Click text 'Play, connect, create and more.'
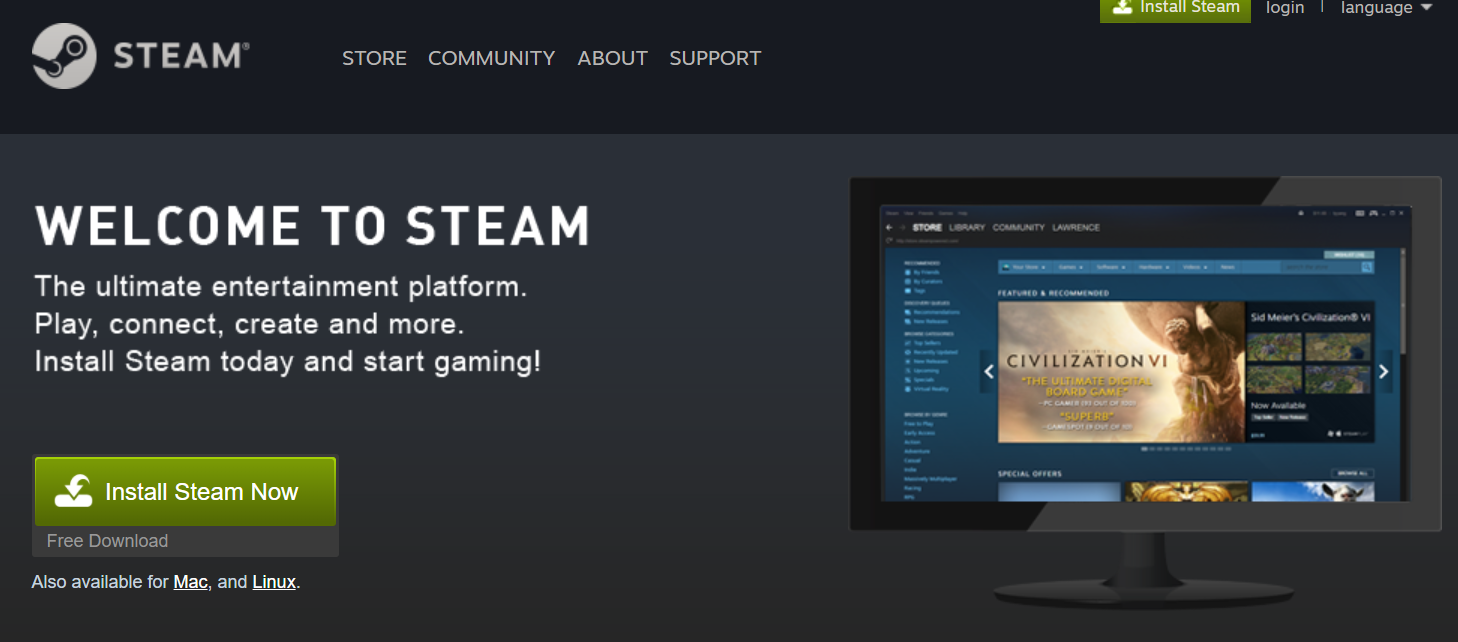1458x642 pixels. tap(249, 324)
